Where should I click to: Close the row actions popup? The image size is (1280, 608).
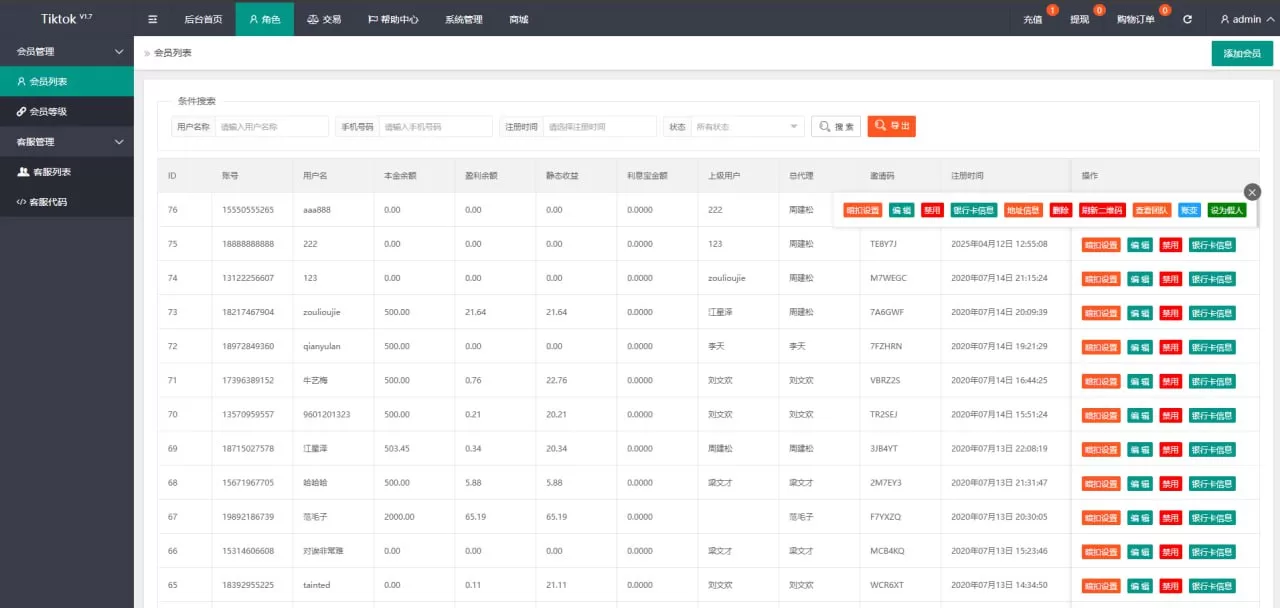click(x=1252, y=192)
